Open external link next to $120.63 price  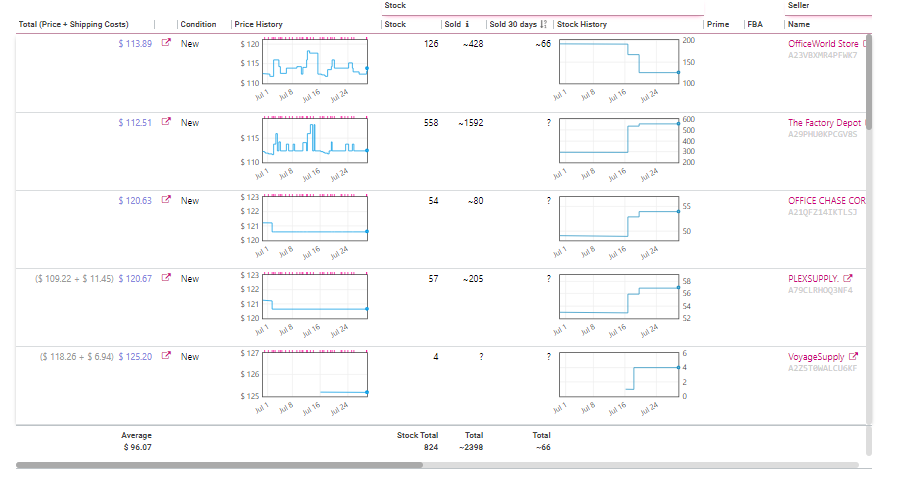click(x=166, y=200)
